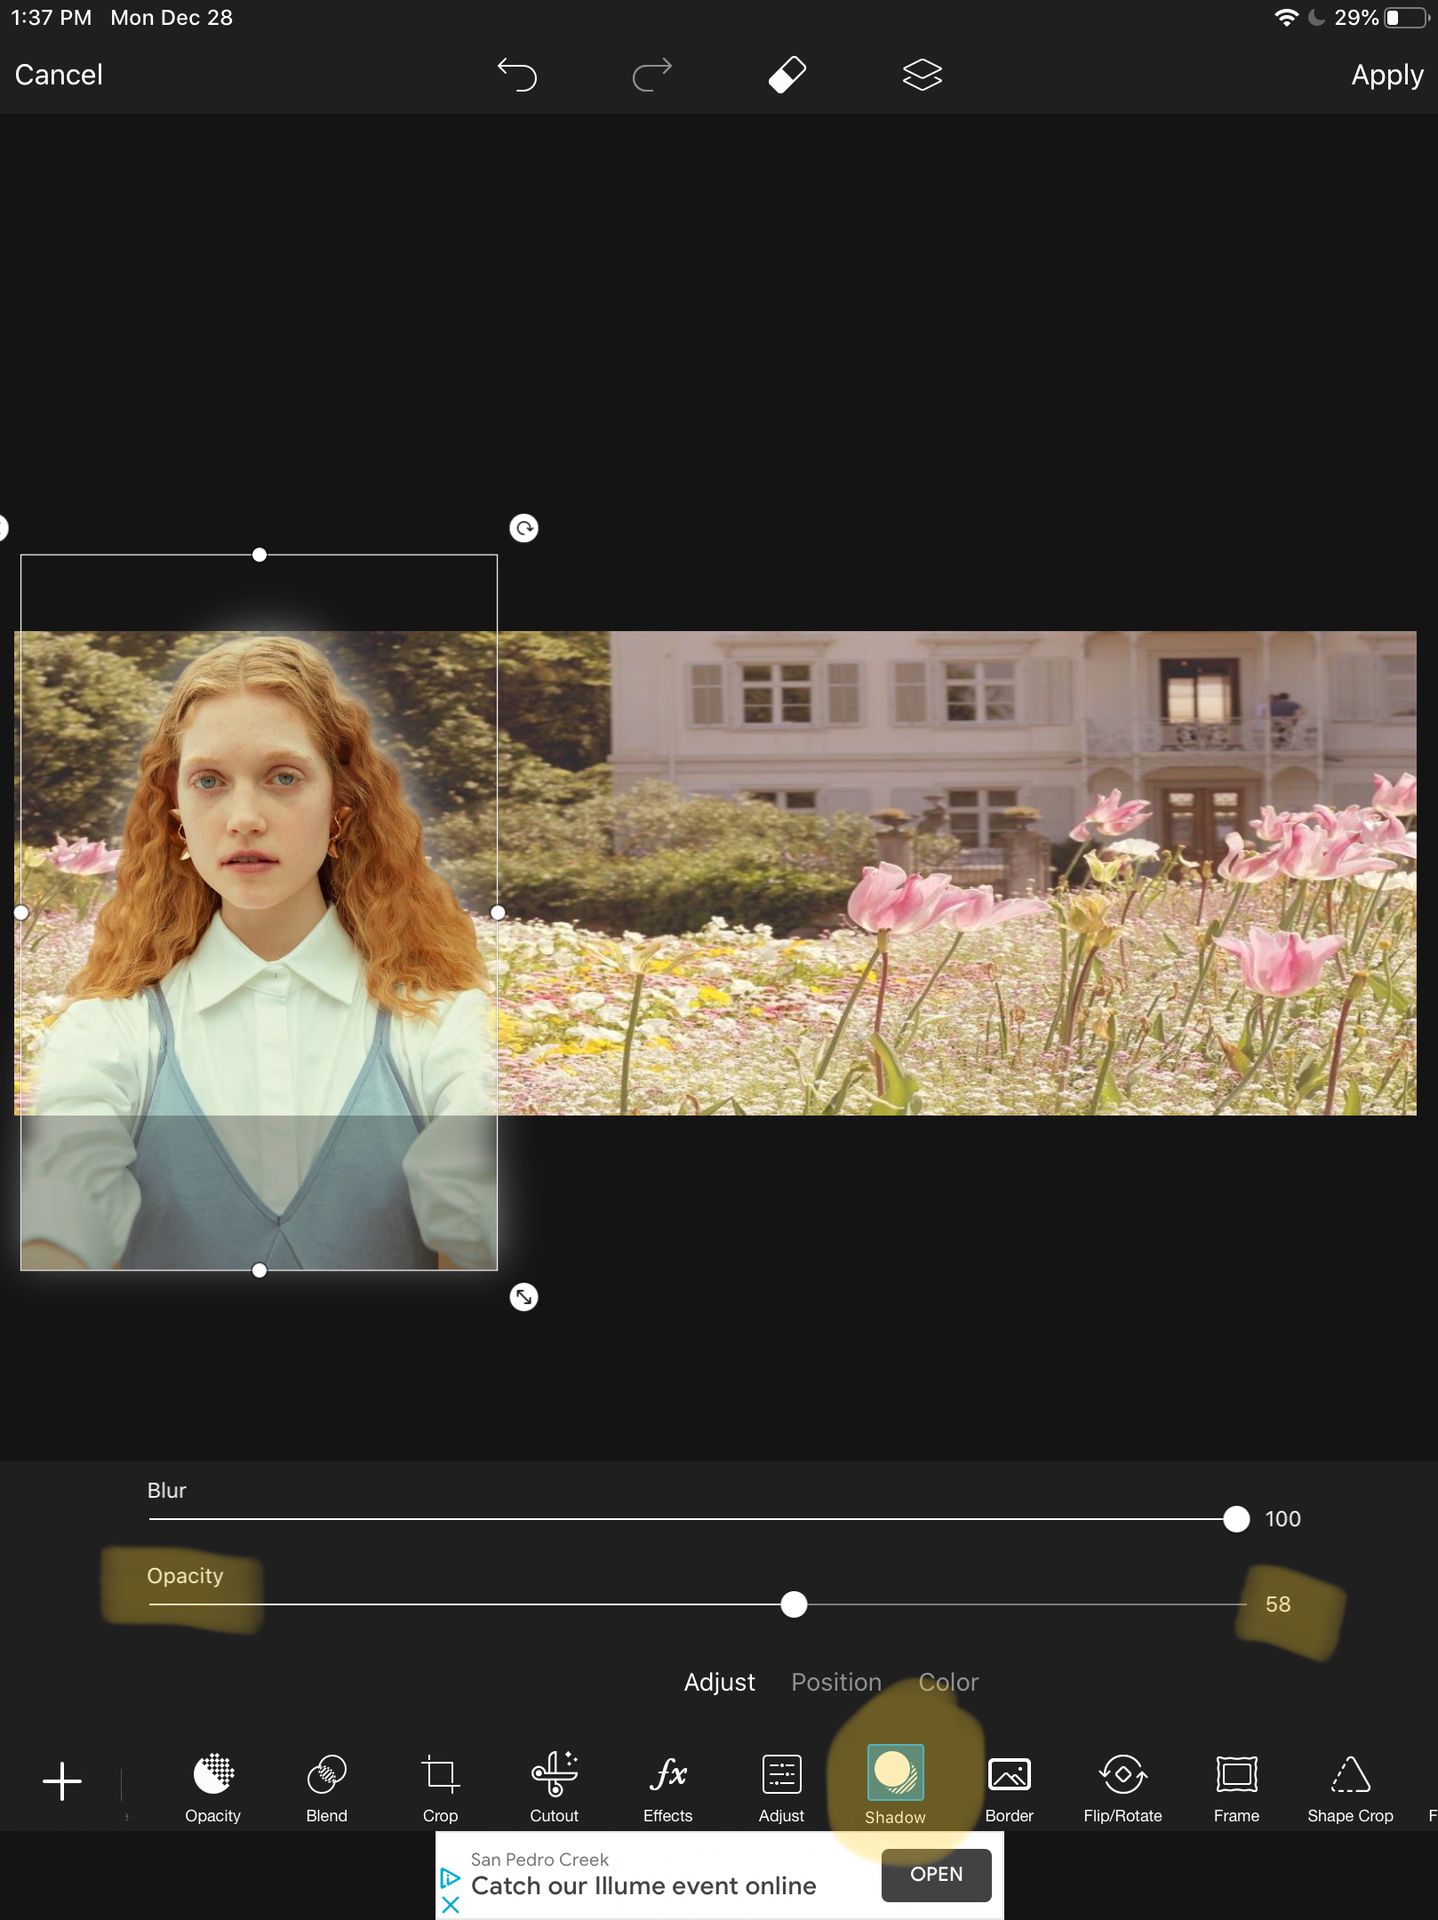Tap the WiFi status icon

pyautogui.click(x=1286, y=18)
